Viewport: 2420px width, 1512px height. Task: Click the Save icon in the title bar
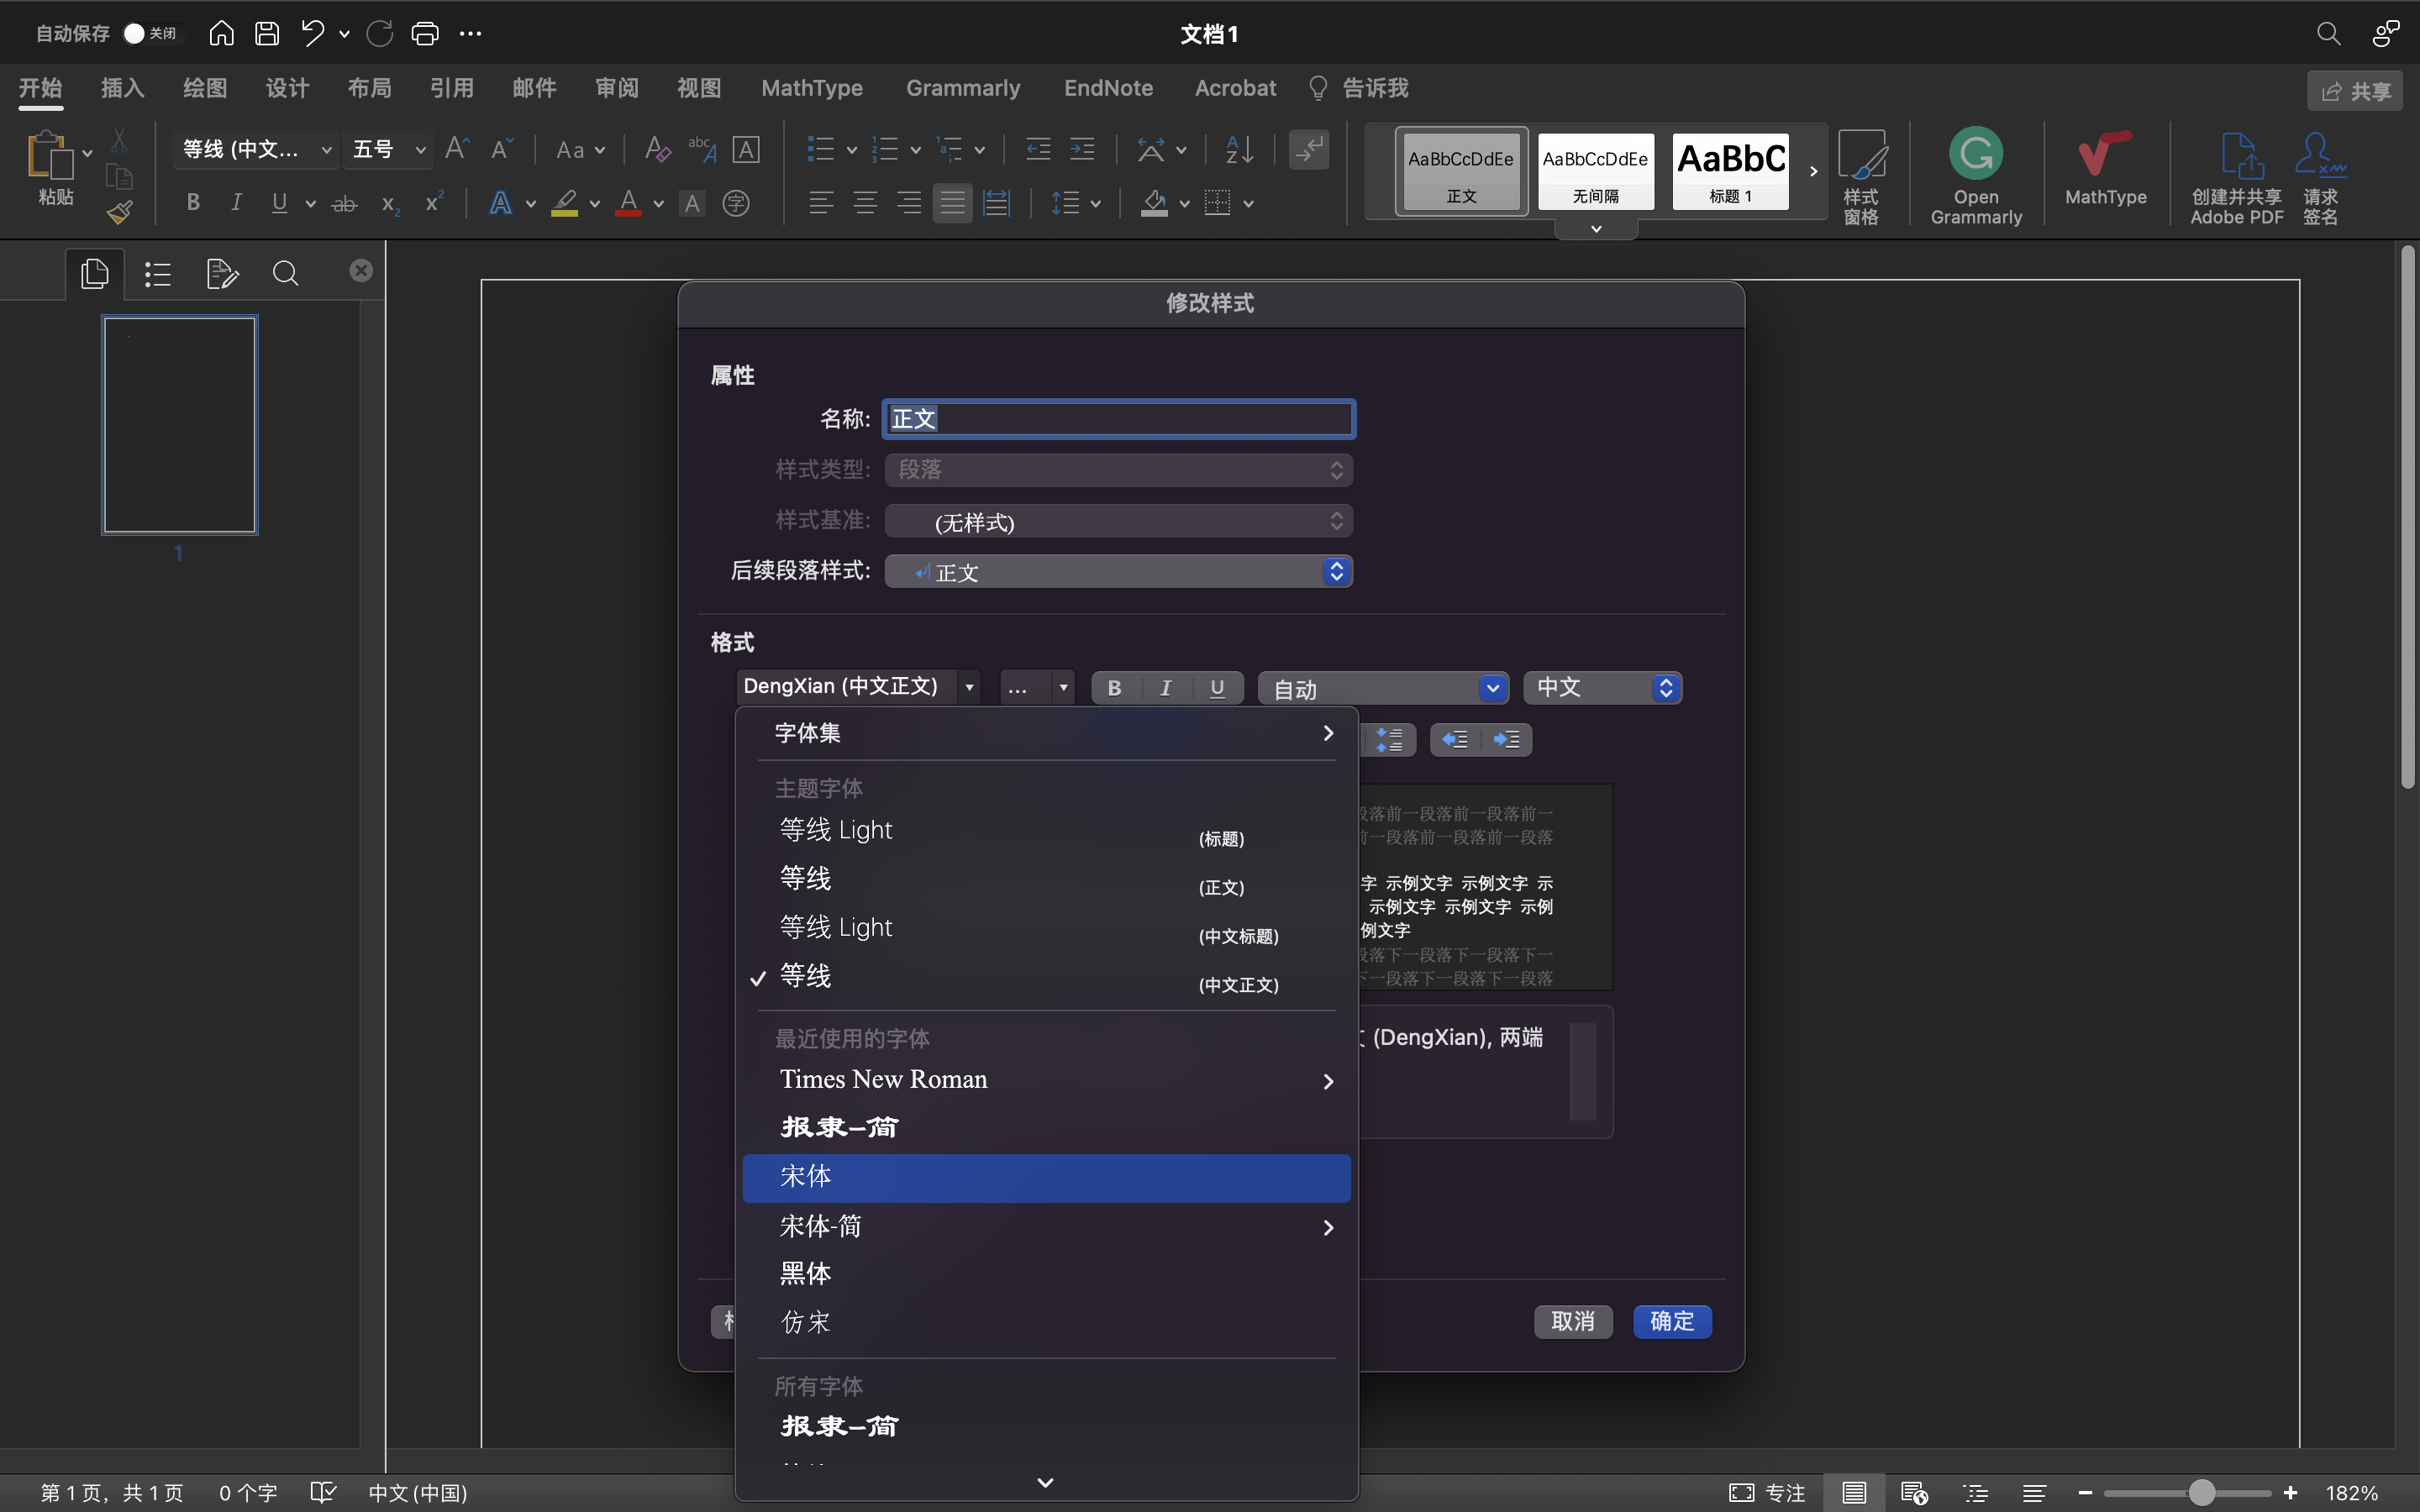point(266,33)
